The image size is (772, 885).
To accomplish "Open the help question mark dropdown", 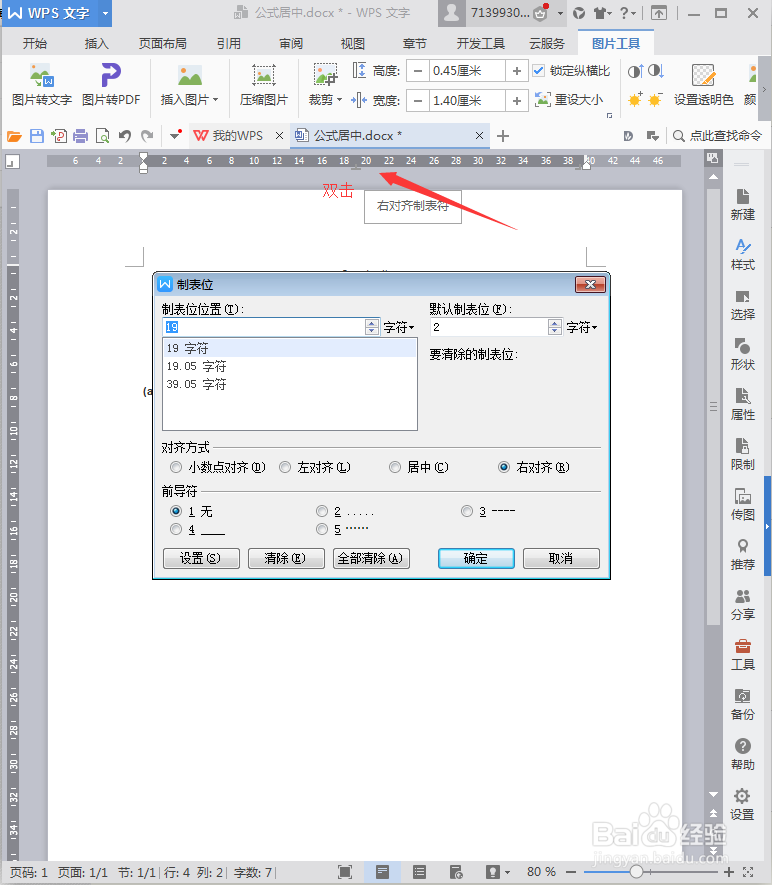I will [x=628, y=13].
